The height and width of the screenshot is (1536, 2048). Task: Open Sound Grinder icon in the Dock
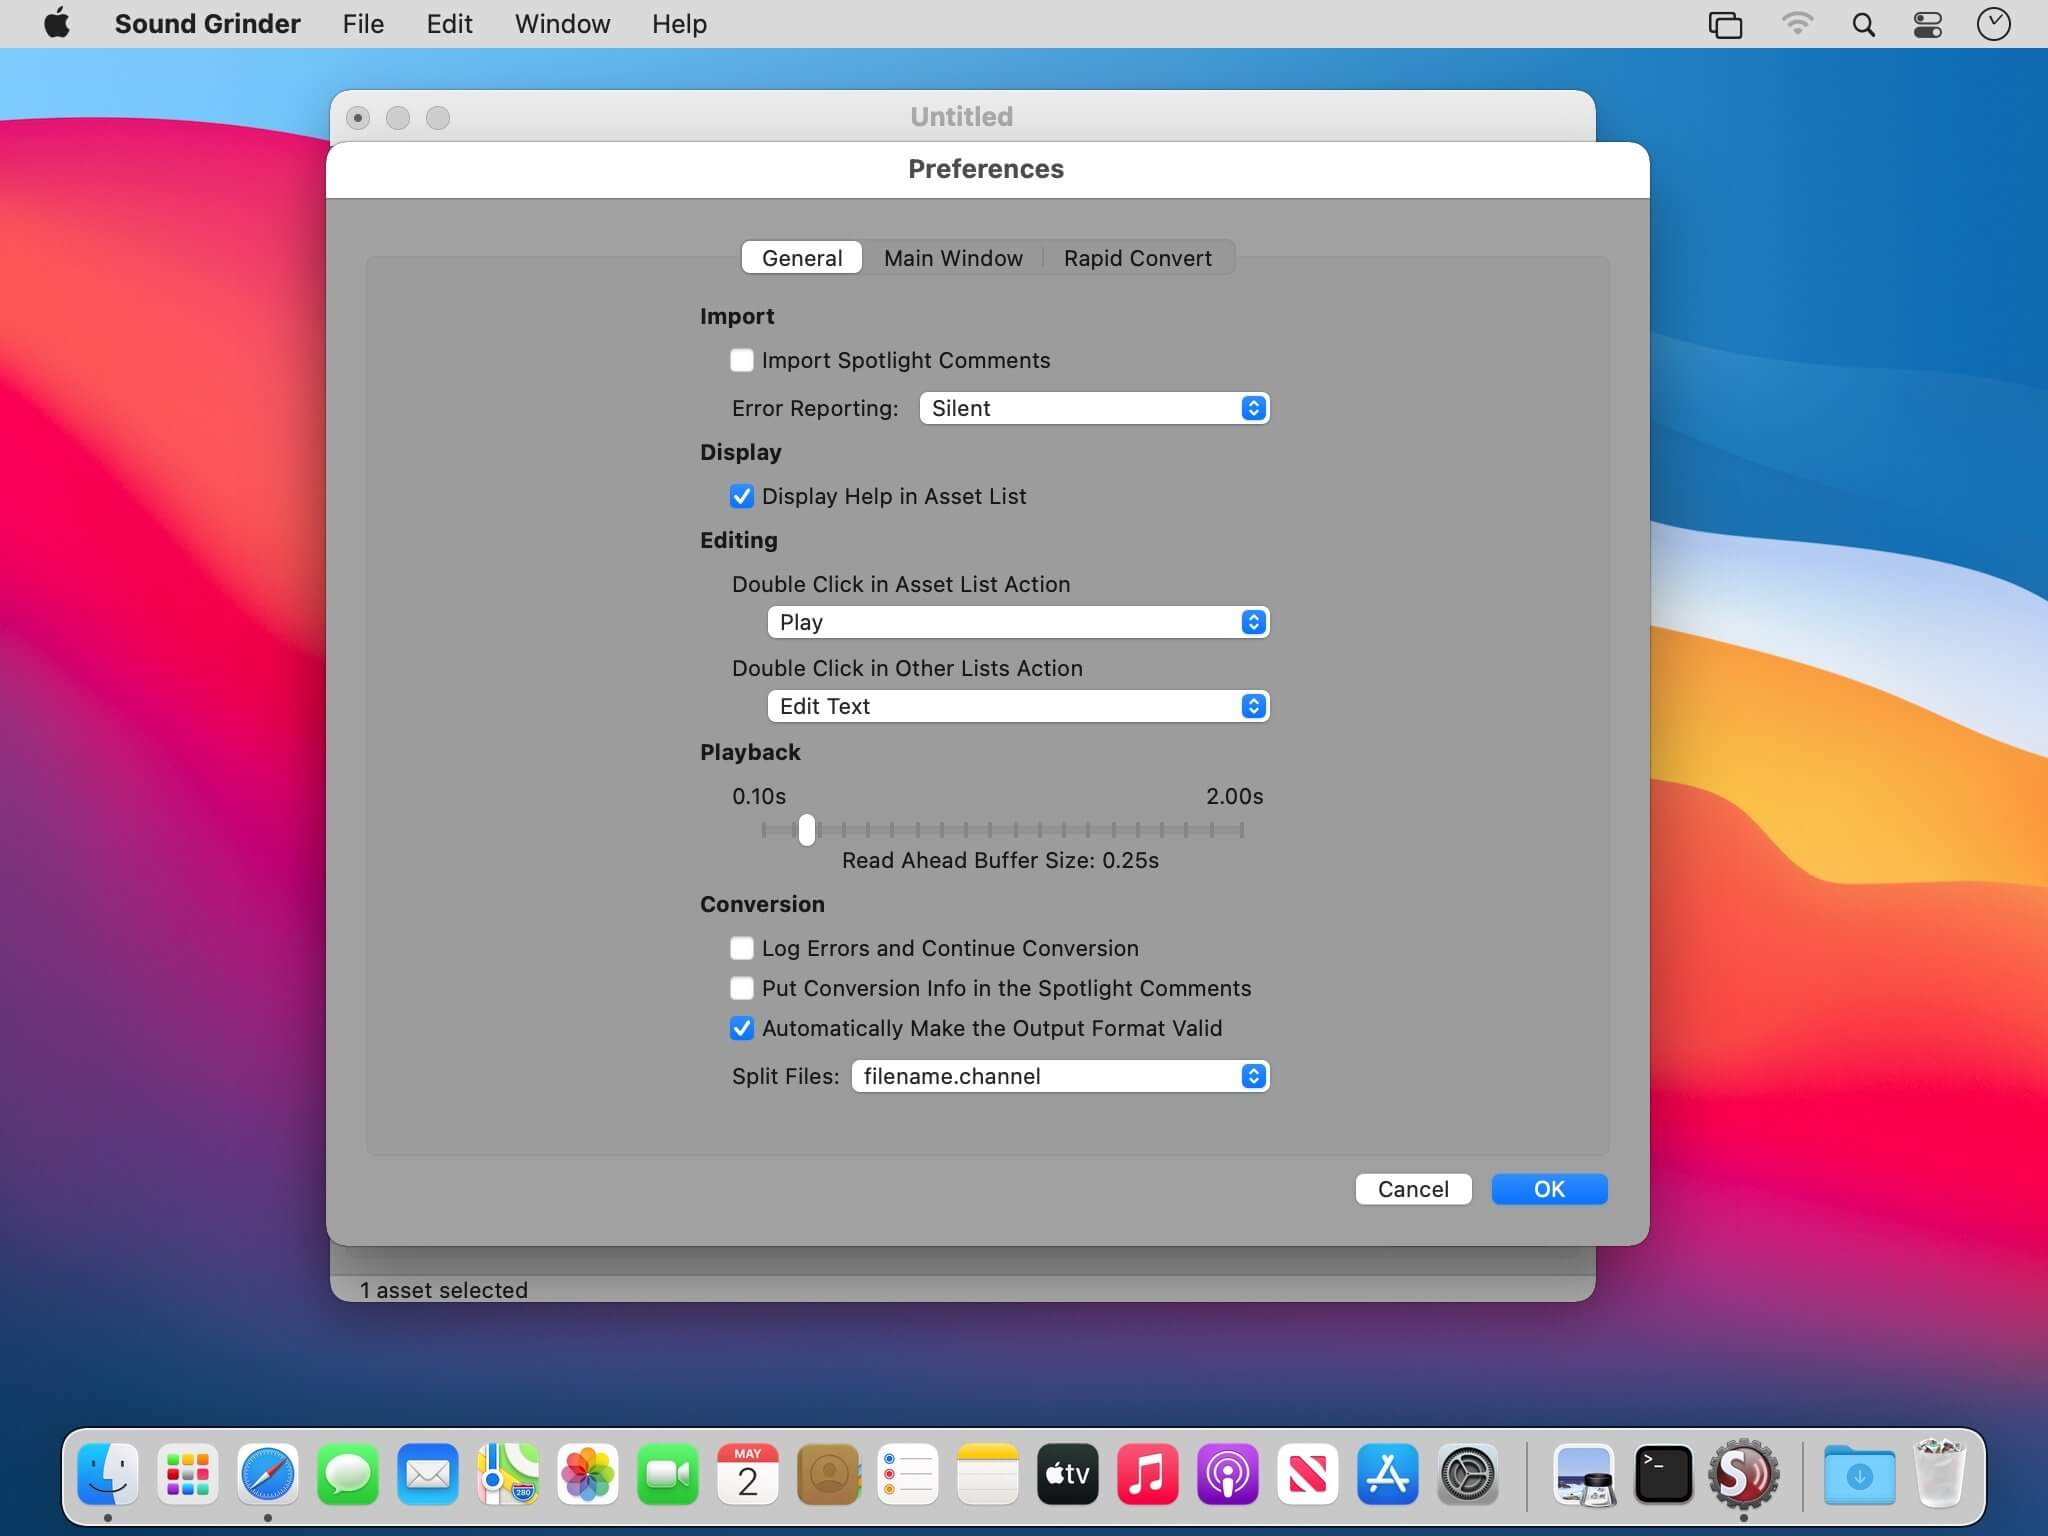(1743, 1474)
